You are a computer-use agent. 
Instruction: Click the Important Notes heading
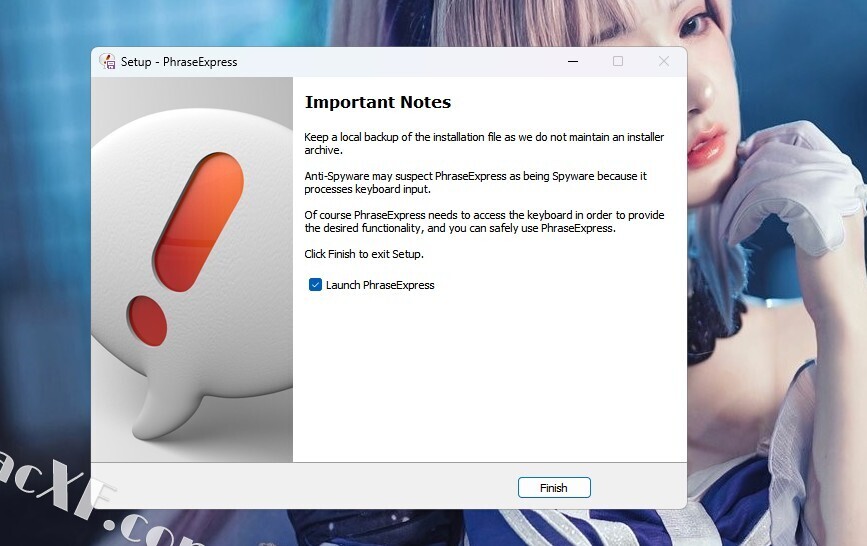(378, 102)
